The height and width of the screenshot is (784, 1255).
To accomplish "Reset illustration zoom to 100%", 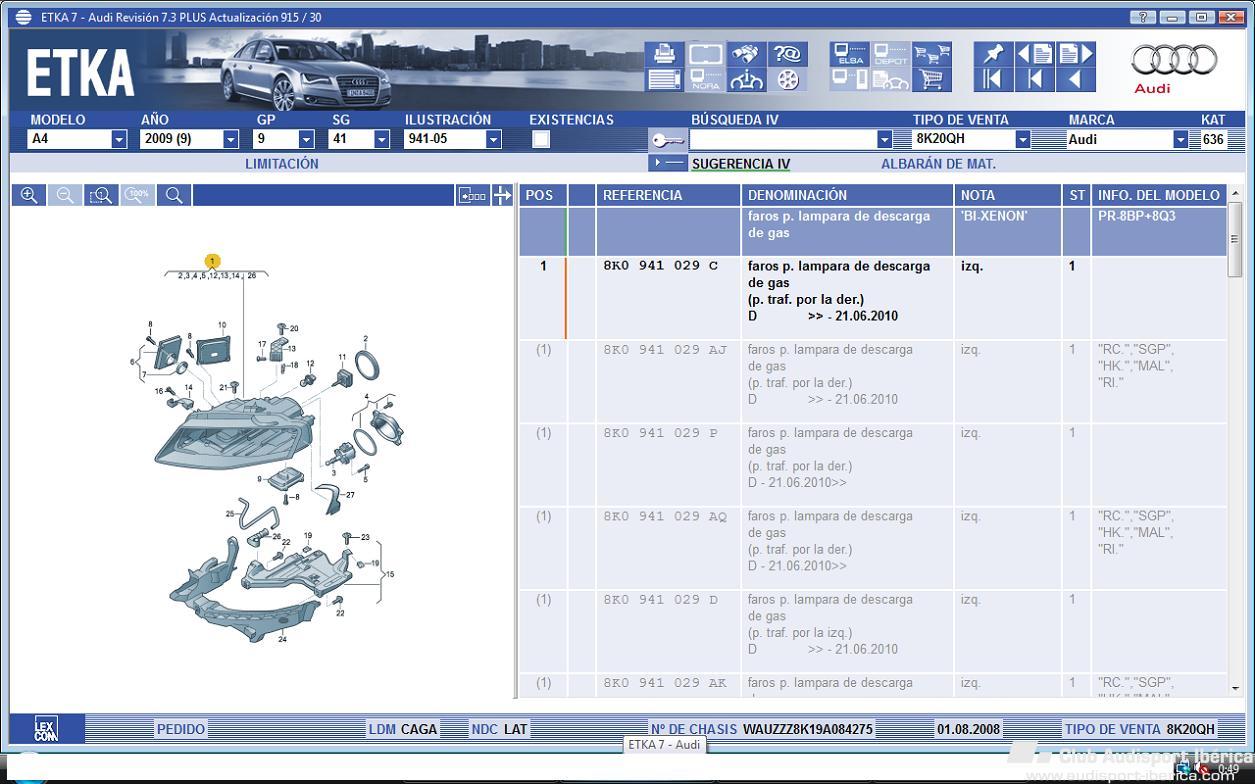I will (x=138, y=196).
